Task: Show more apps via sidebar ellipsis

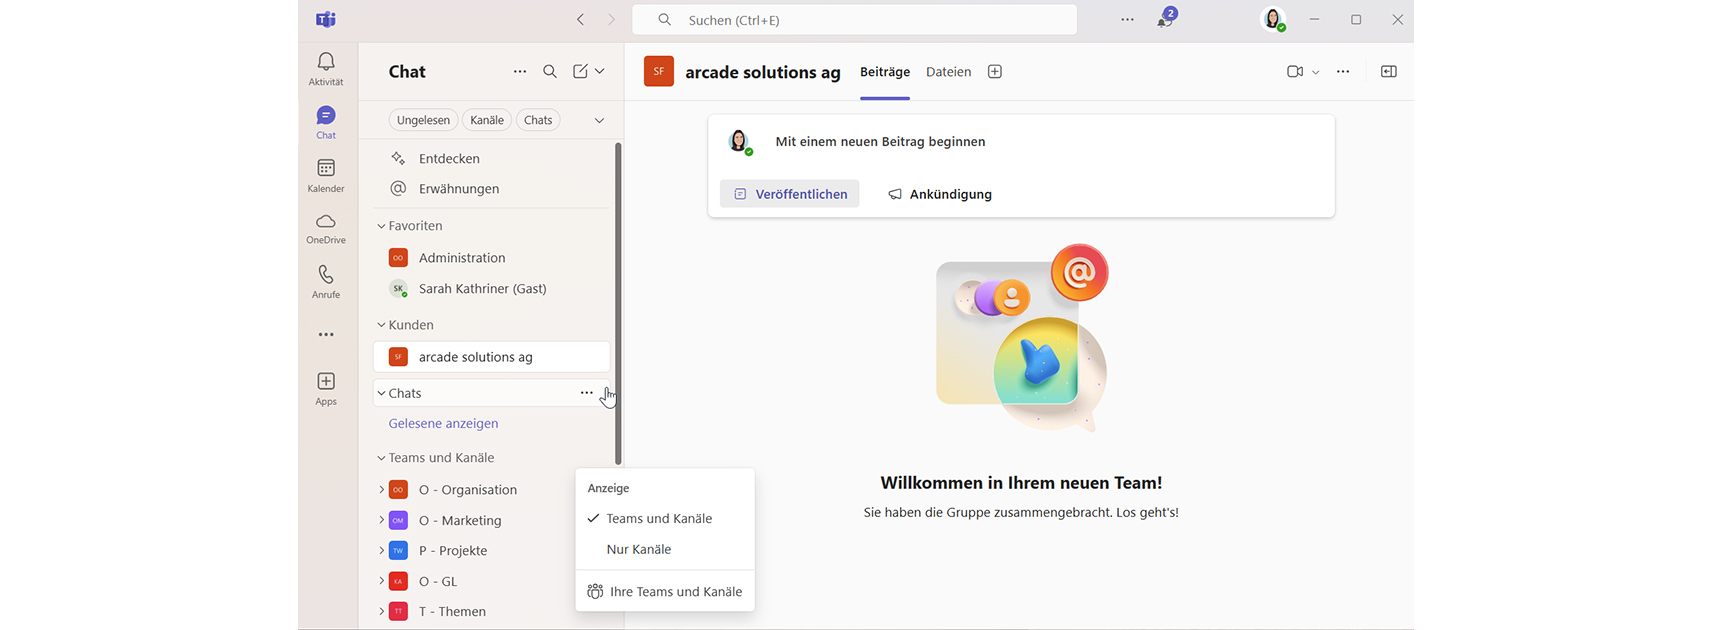Action: [326, 335]
